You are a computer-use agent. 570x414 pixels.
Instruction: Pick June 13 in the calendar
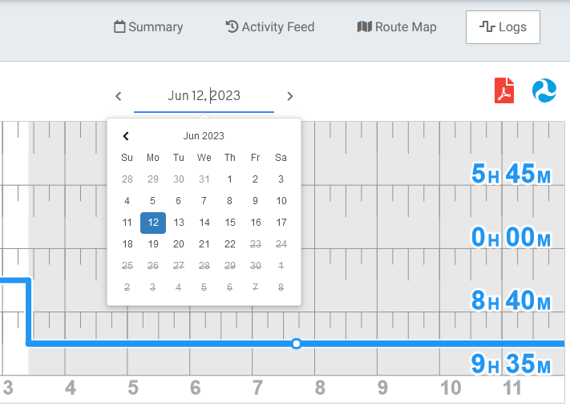178,222
